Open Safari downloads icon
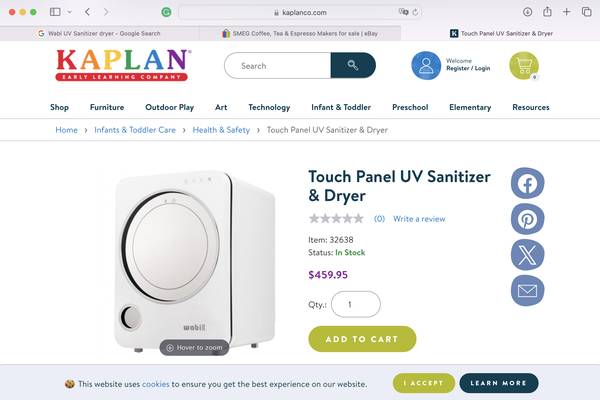 tap(527, 12)
